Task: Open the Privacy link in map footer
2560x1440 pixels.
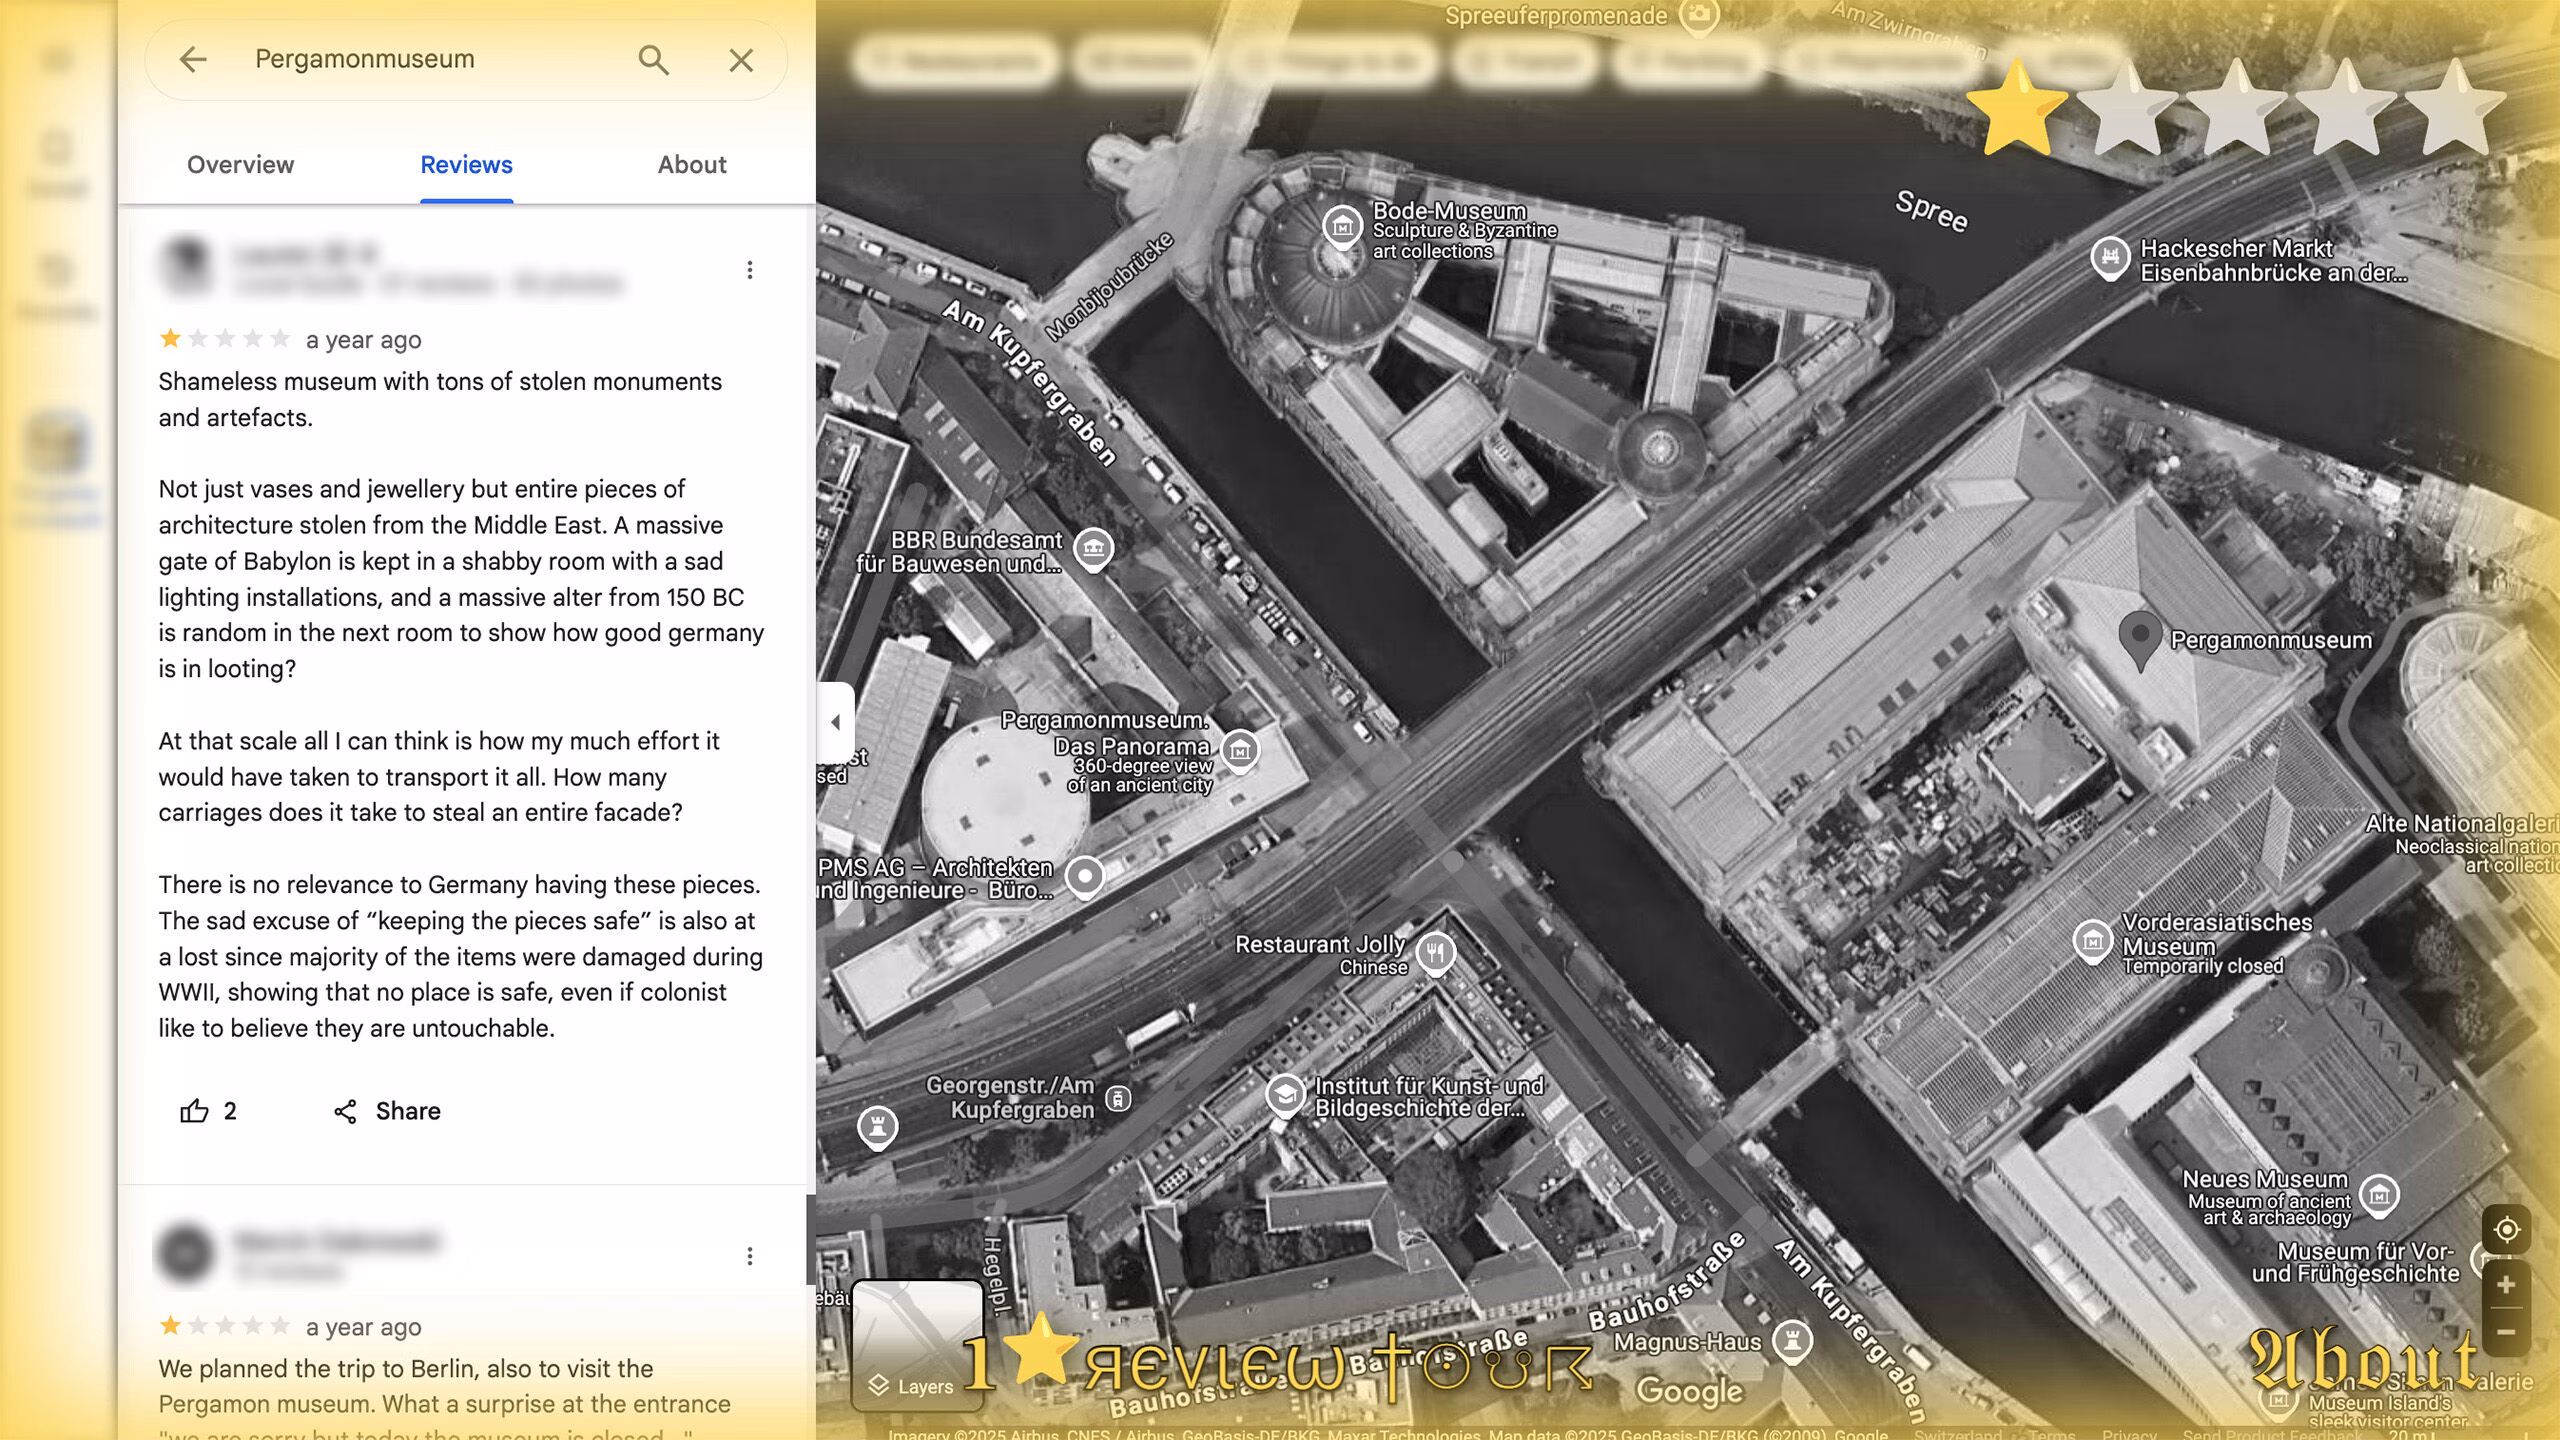Action: [2129, 1434]
